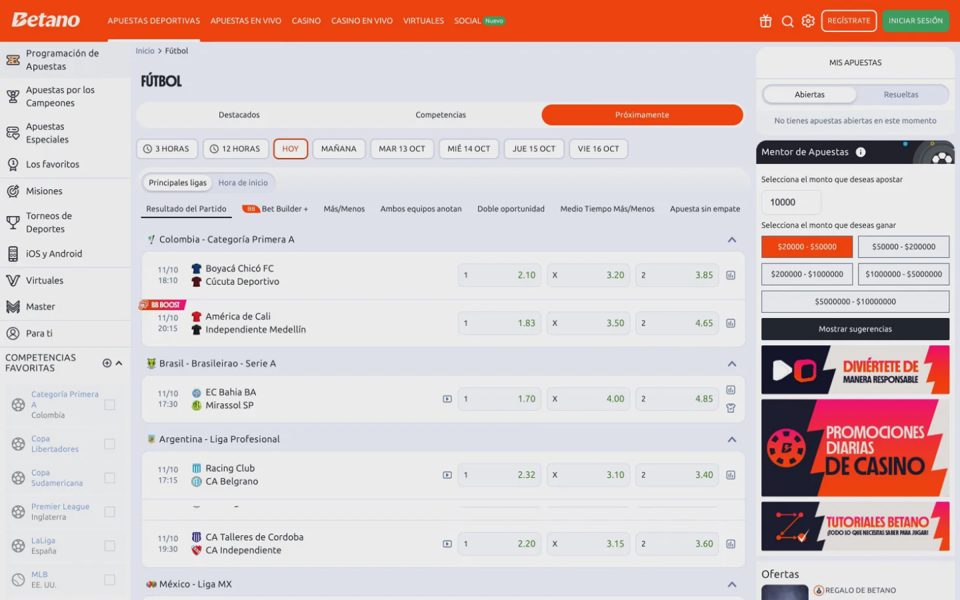Image resolution: width=960 pixels, height=600 pixels.
Task: Open Diviértete de Manera Responsable banner
Action: [x=855, y=370]
